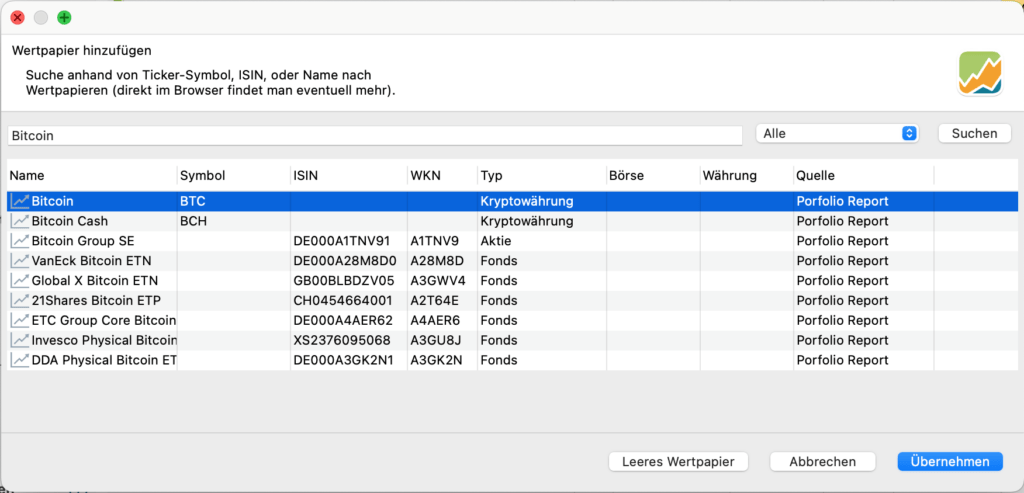
Task: Select the Bitcoin Group SE row name
Action: (x=83, y=242)
